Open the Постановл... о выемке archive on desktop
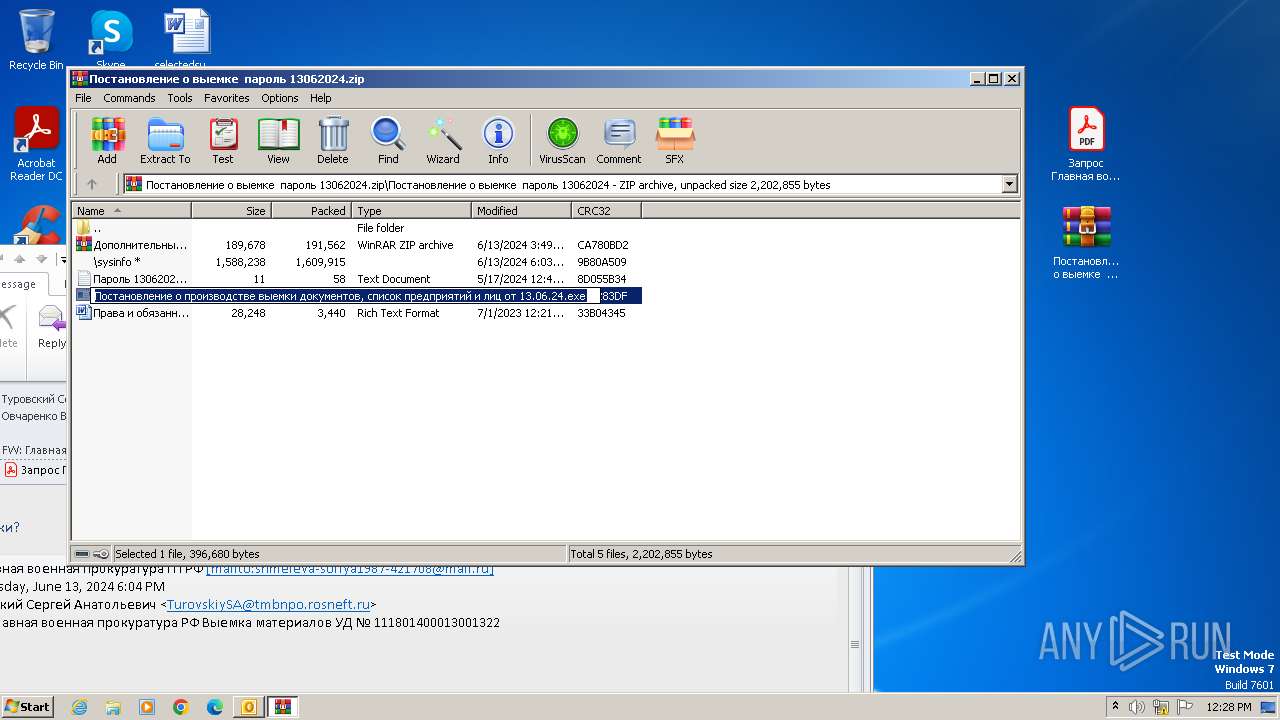The width and height of the screenshot is (1280, 720). (1086, 242)
